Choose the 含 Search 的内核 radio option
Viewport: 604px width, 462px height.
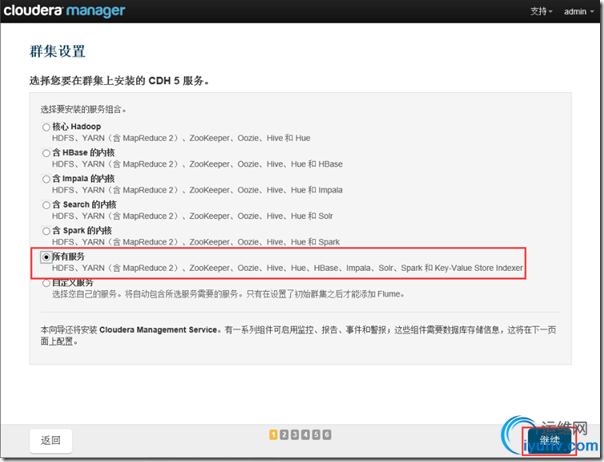coord(46,205)
